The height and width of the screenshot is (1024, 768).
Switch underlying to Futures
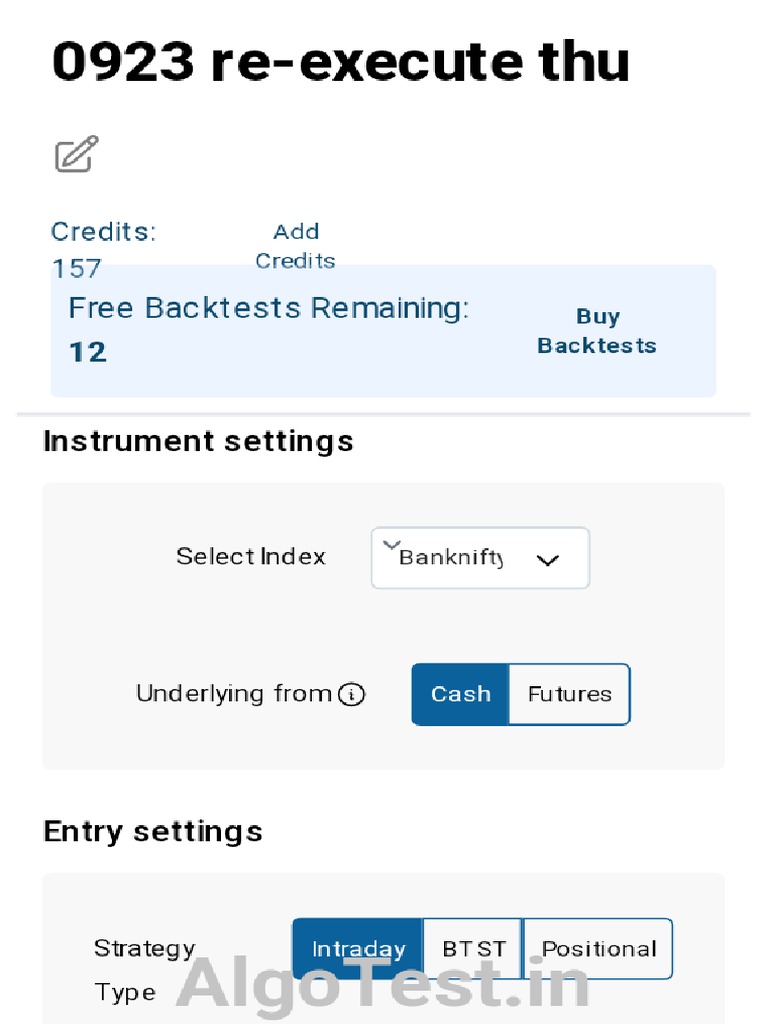tap(569, 694)
